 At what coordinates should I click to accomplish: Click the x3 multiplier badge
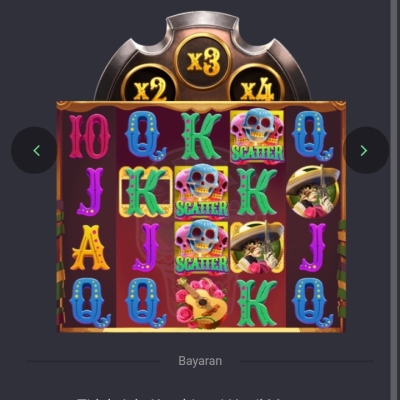pyautogui.click(x=203, y=62)
